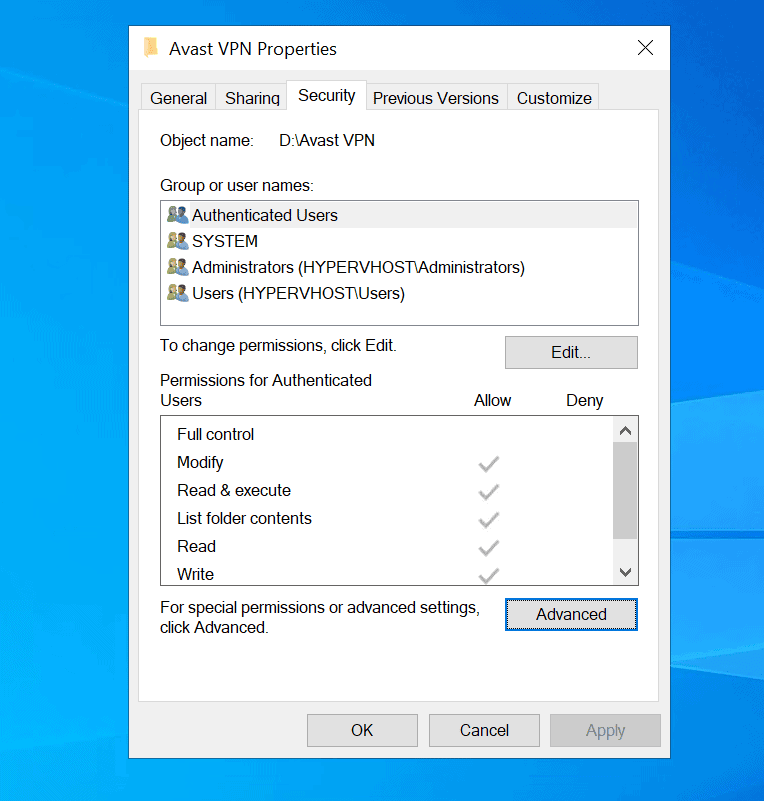
Task: Click the Full control permission row
Action: pyautogui.click(x=387, y=434)
